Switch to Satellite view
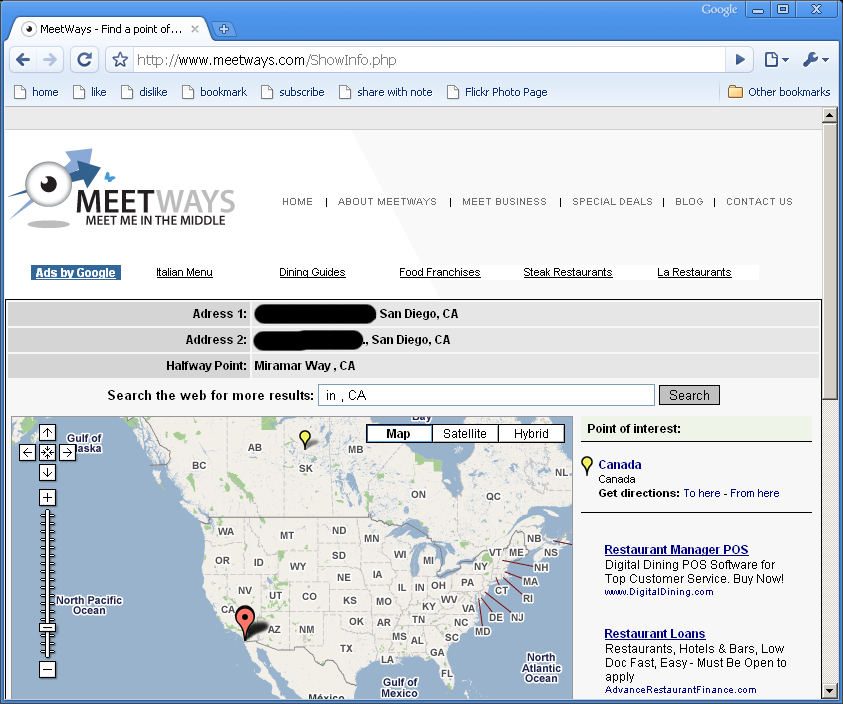Viewport: 843px width, 704px height. tap(465, 433)
